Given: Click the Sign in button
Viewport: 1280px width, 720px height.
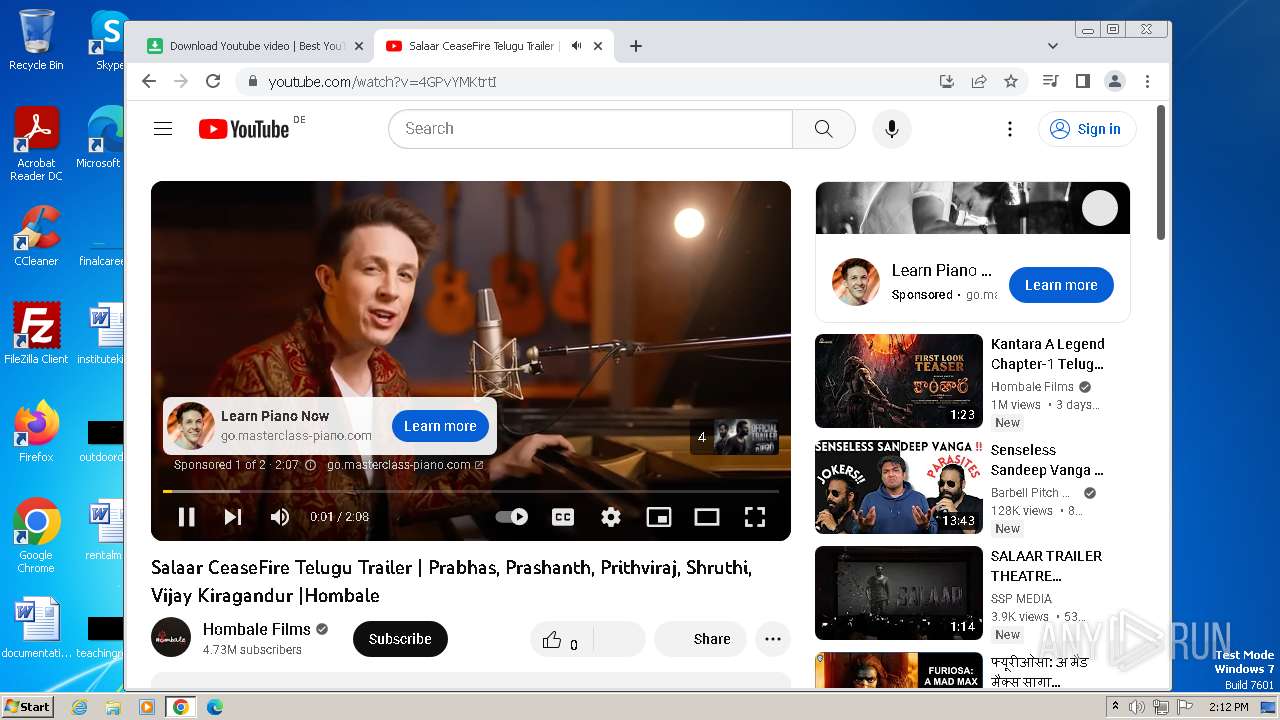Looking at the screenshot, I should 1087,129.
